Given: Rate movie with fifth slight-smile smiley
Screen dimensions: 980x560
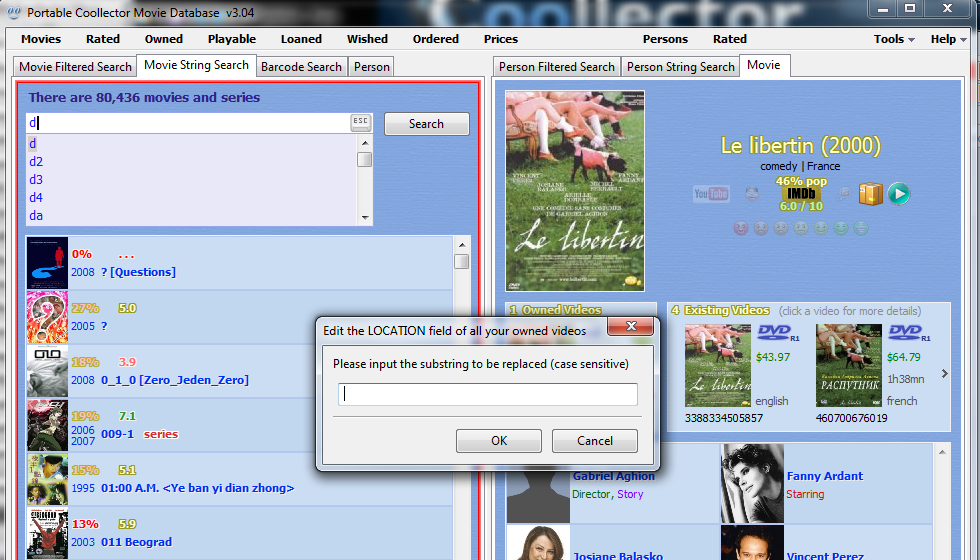Looking at the screenshot, I should (821, 229).
